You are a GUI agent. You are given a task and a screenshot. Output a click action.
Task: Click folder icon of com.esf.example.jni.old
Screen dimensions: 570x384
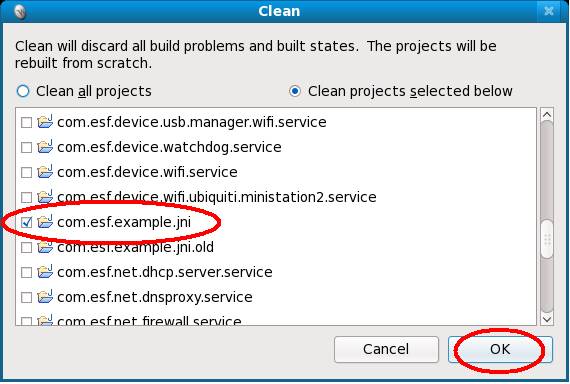(x=45, y=247)
